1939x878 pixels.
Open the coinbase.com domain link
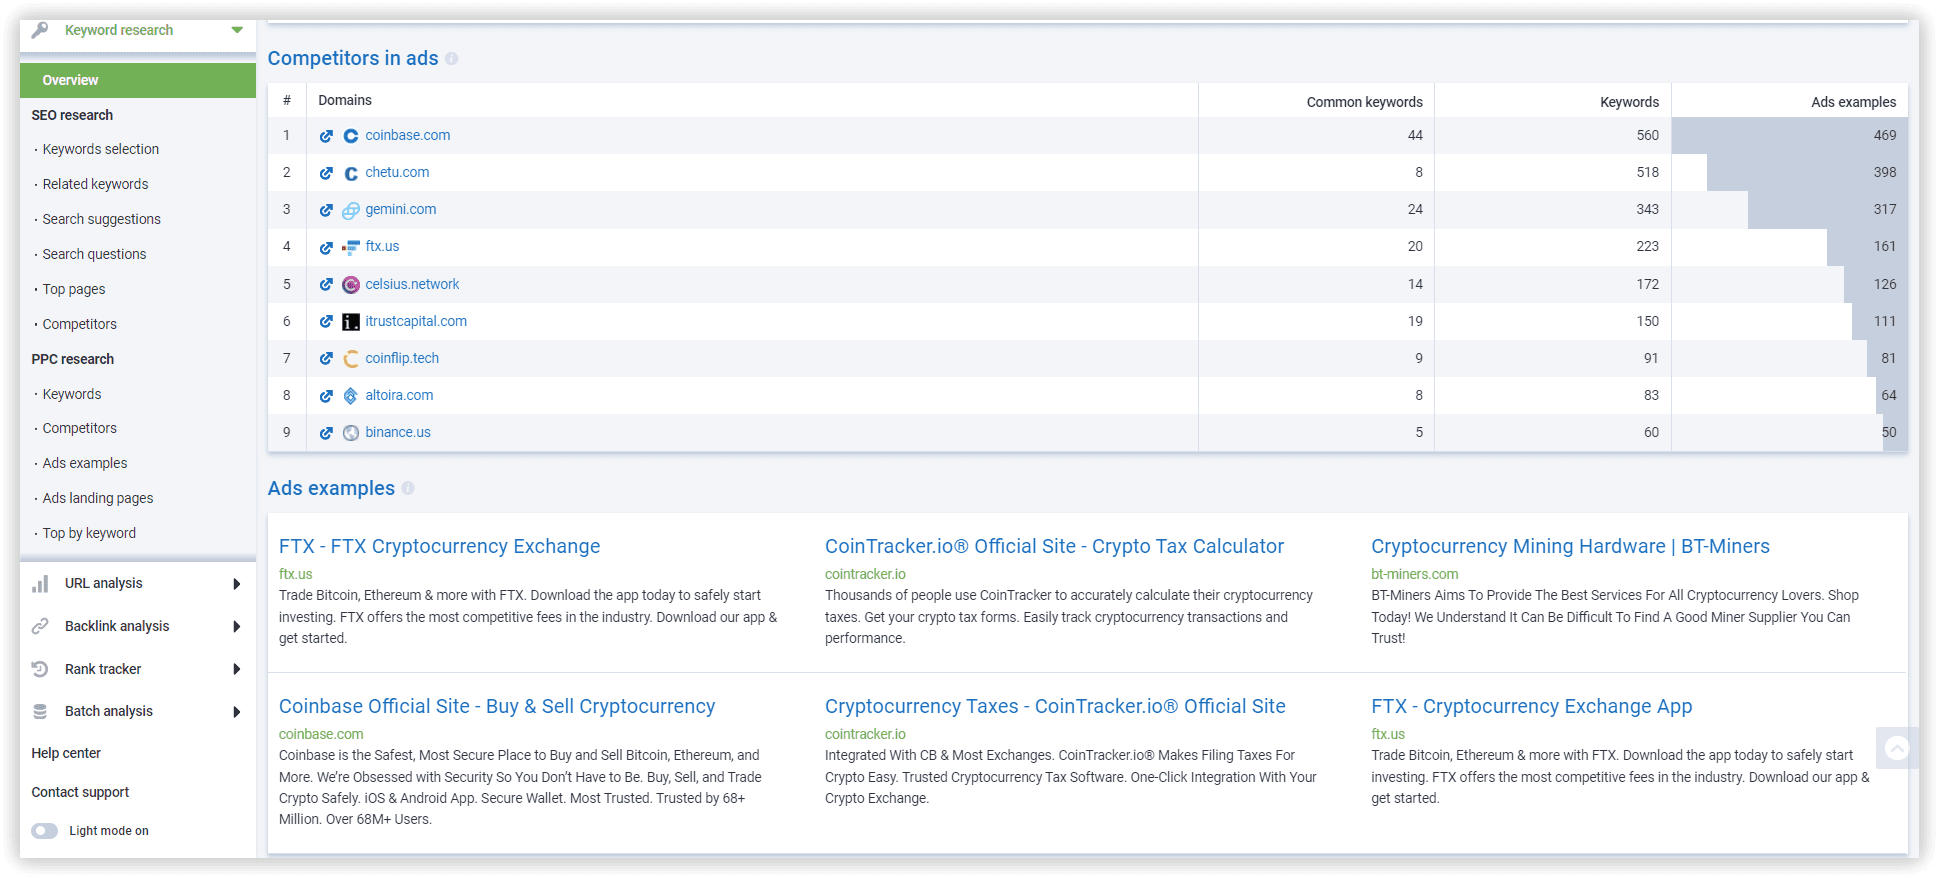click(x=408, y=135)
